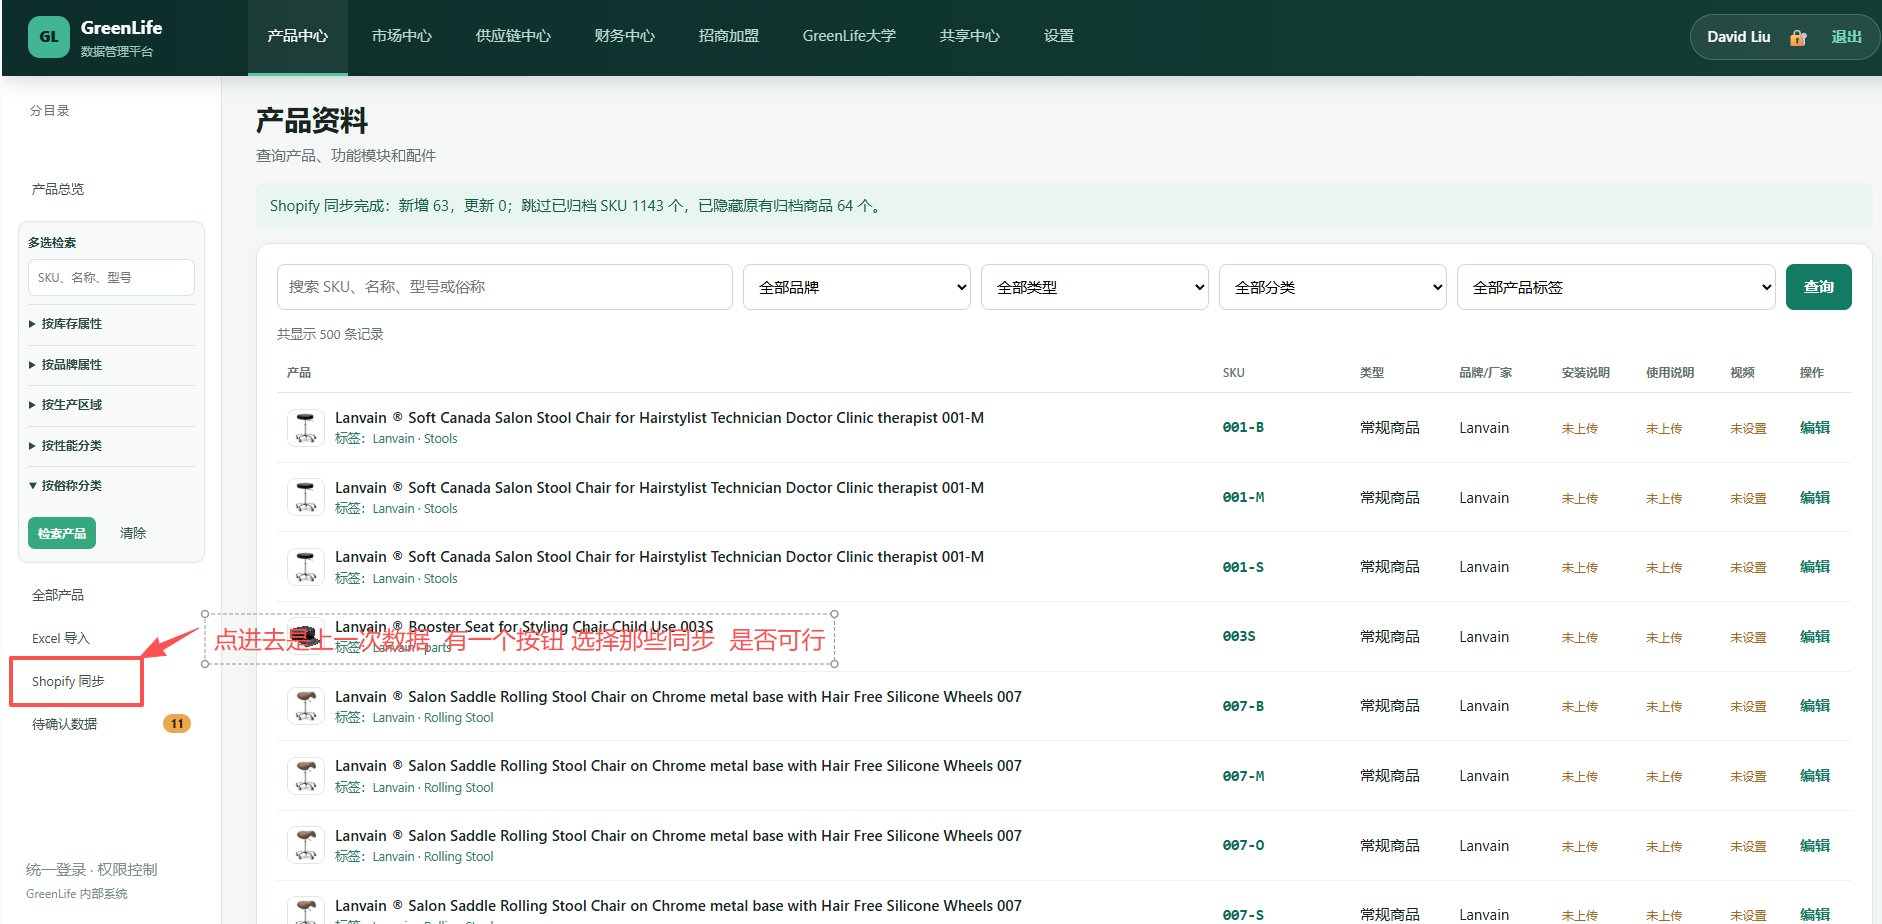The width and height of the screenshot is (1882, 924).
Task: Open 待确认数据 with badge 11
Action: click(x=110, y=724)
